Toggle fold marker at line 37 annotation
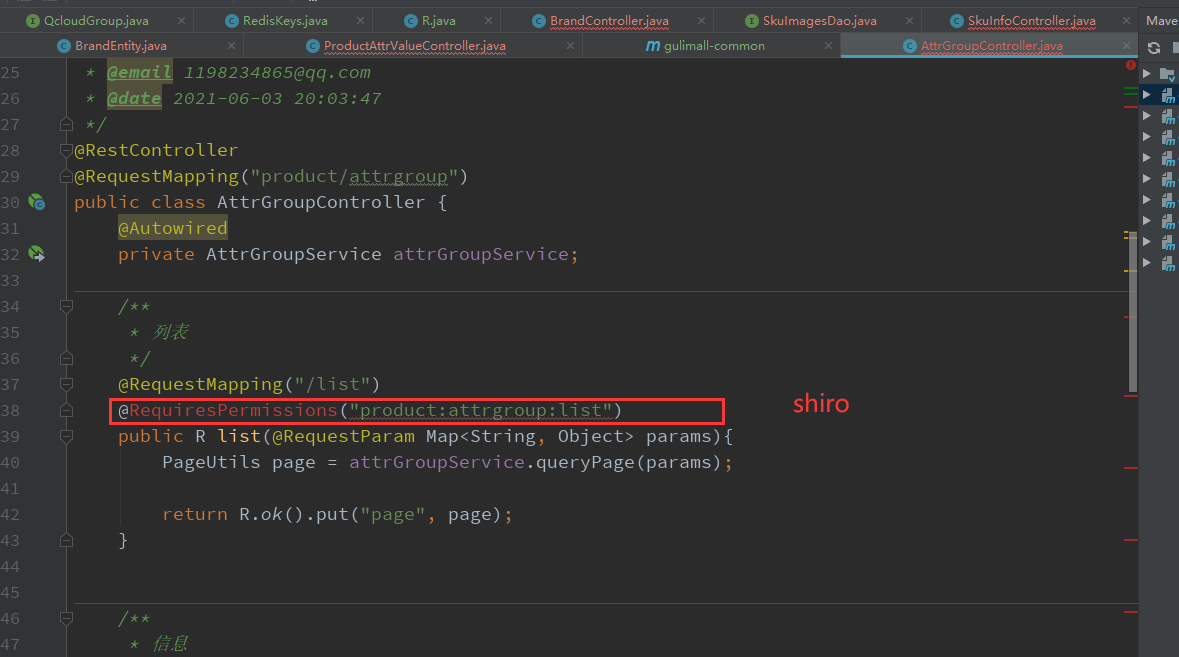1179x657 pixels. click(66, 384)
